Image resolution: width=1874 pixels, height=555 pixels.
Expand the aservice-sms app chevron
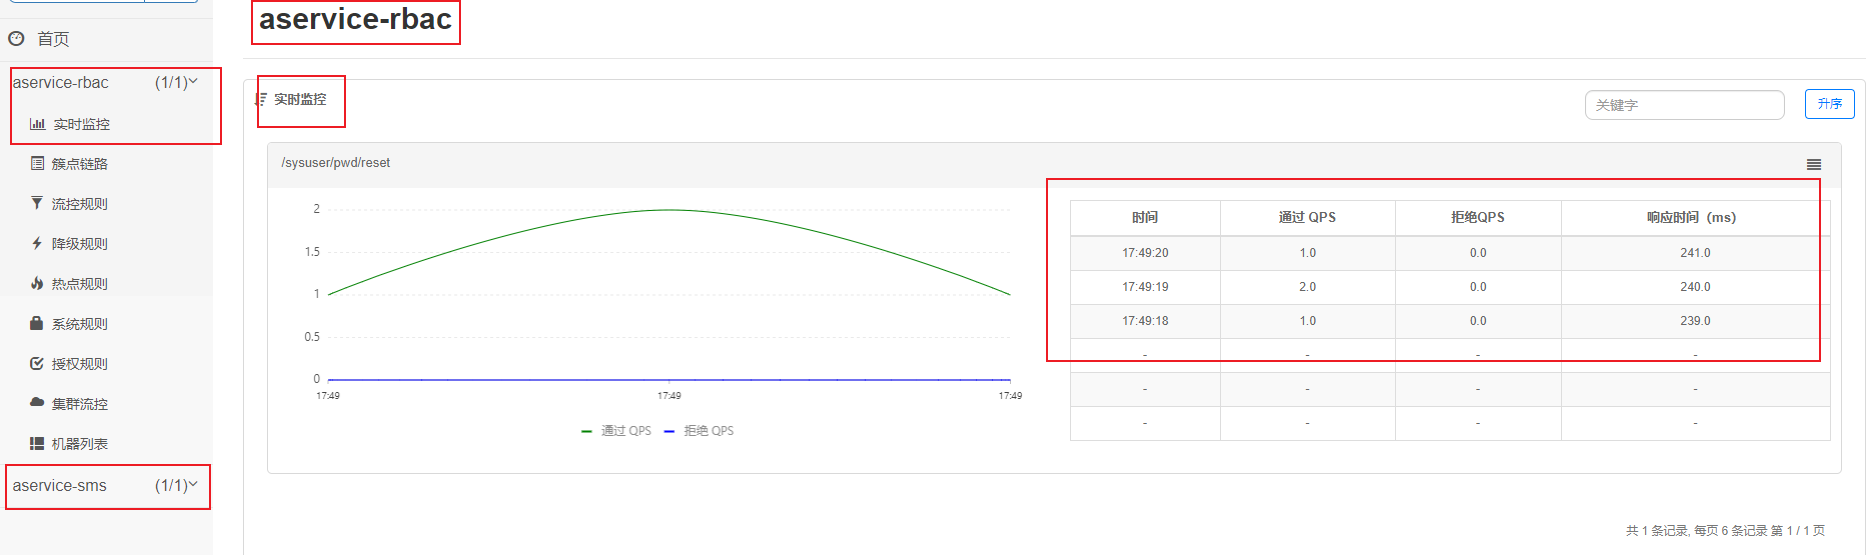click(x=193, y=485)
